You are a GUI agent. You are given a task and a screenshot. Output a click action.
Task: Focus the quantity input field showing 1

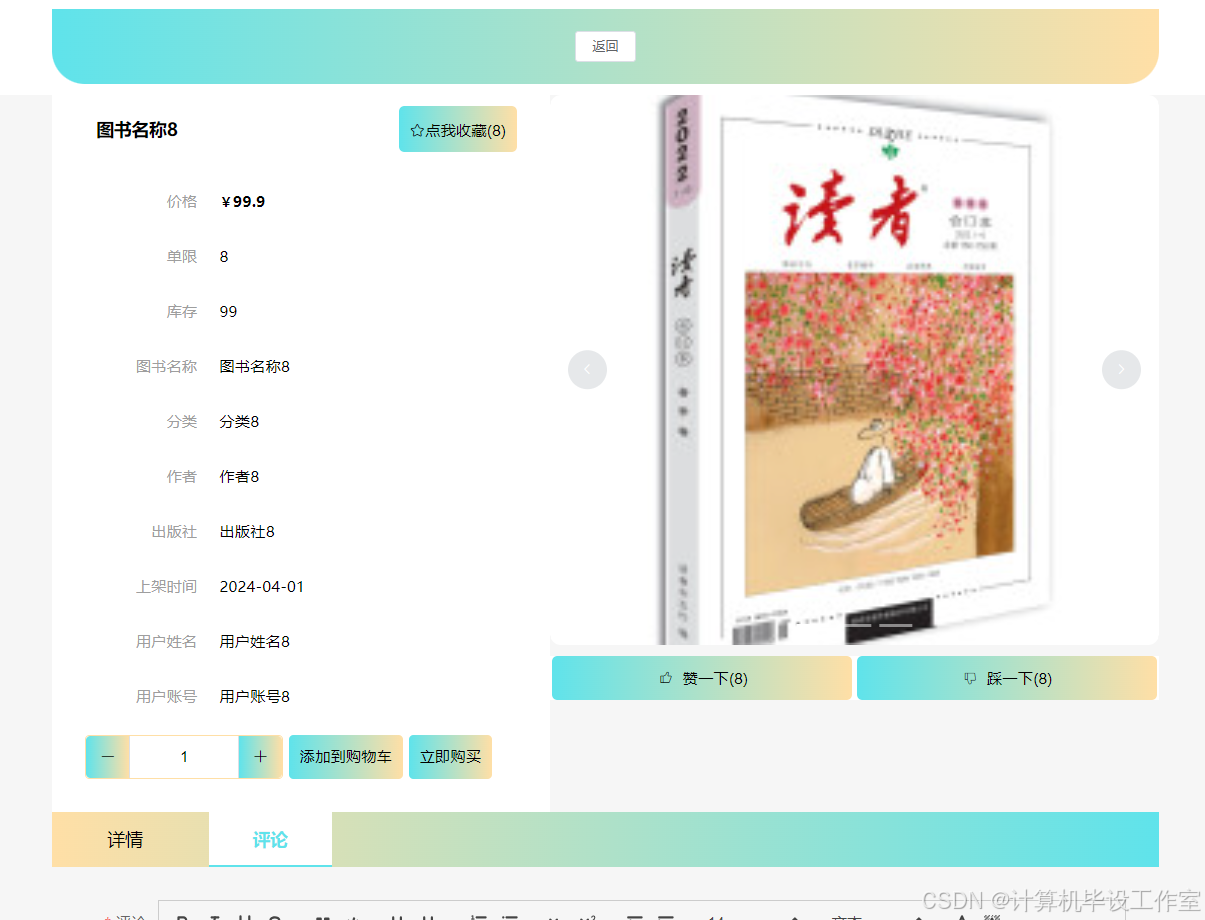pyautogui.click(x=184, y=757)
